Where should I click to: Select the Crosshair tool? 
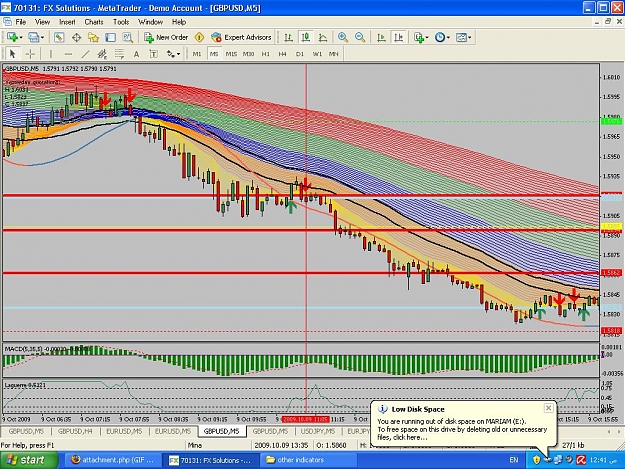point(30,54)
